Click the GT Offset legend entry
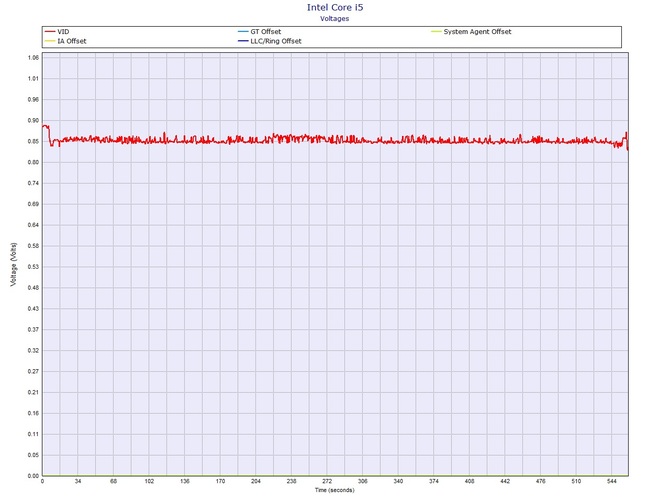The height and width of the screenshot is (502, 670). [x=260, y=32]
